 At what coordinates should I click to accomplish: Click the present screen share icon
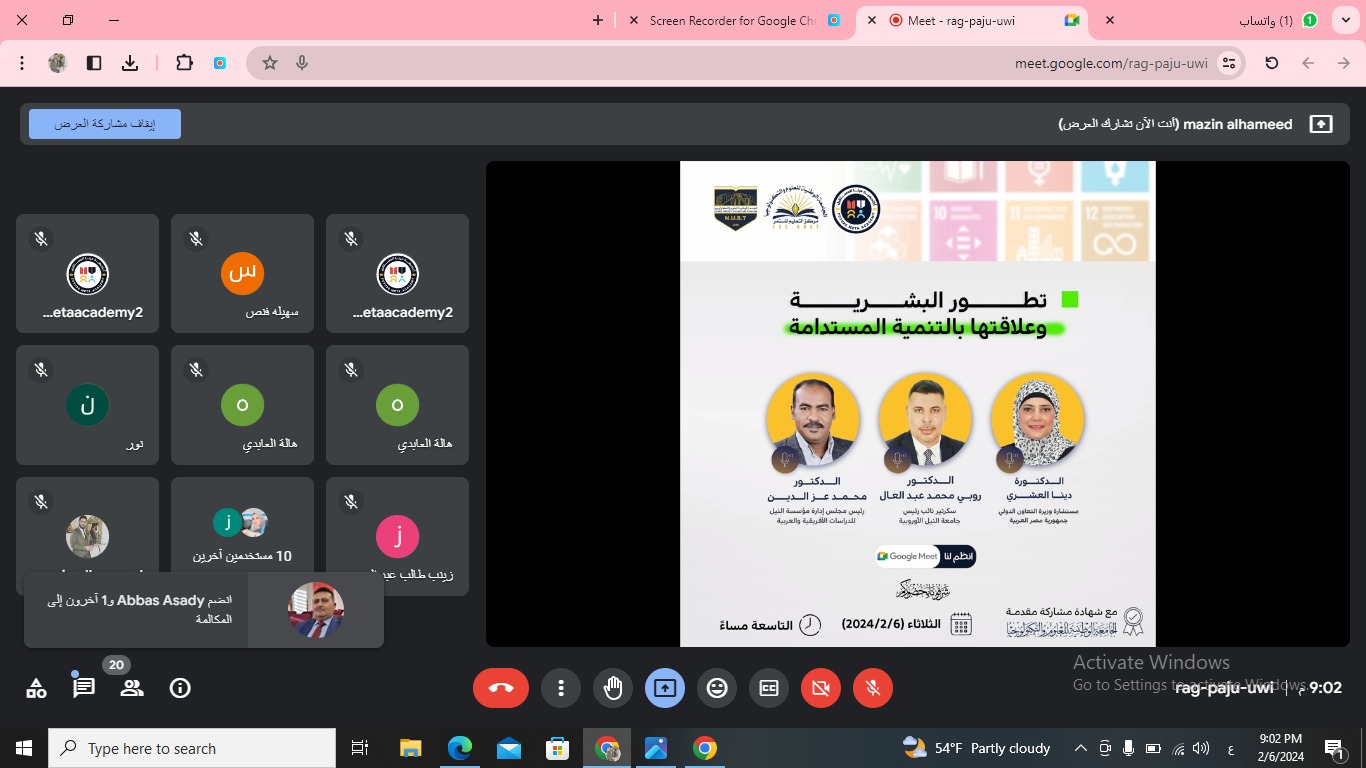[x=665, y=688]
